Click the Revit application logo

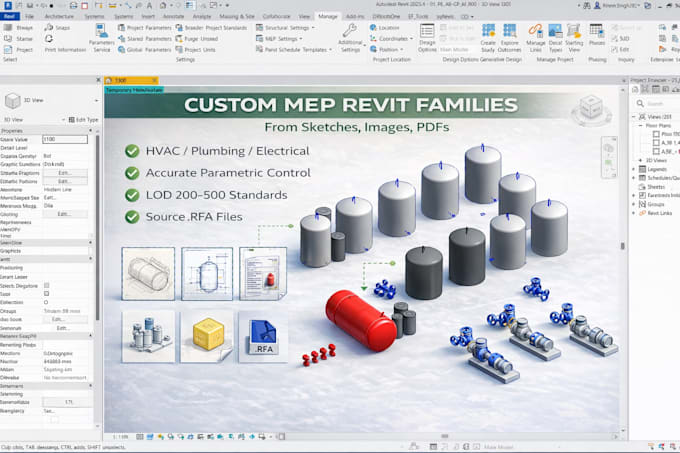[x=7, y=5]
